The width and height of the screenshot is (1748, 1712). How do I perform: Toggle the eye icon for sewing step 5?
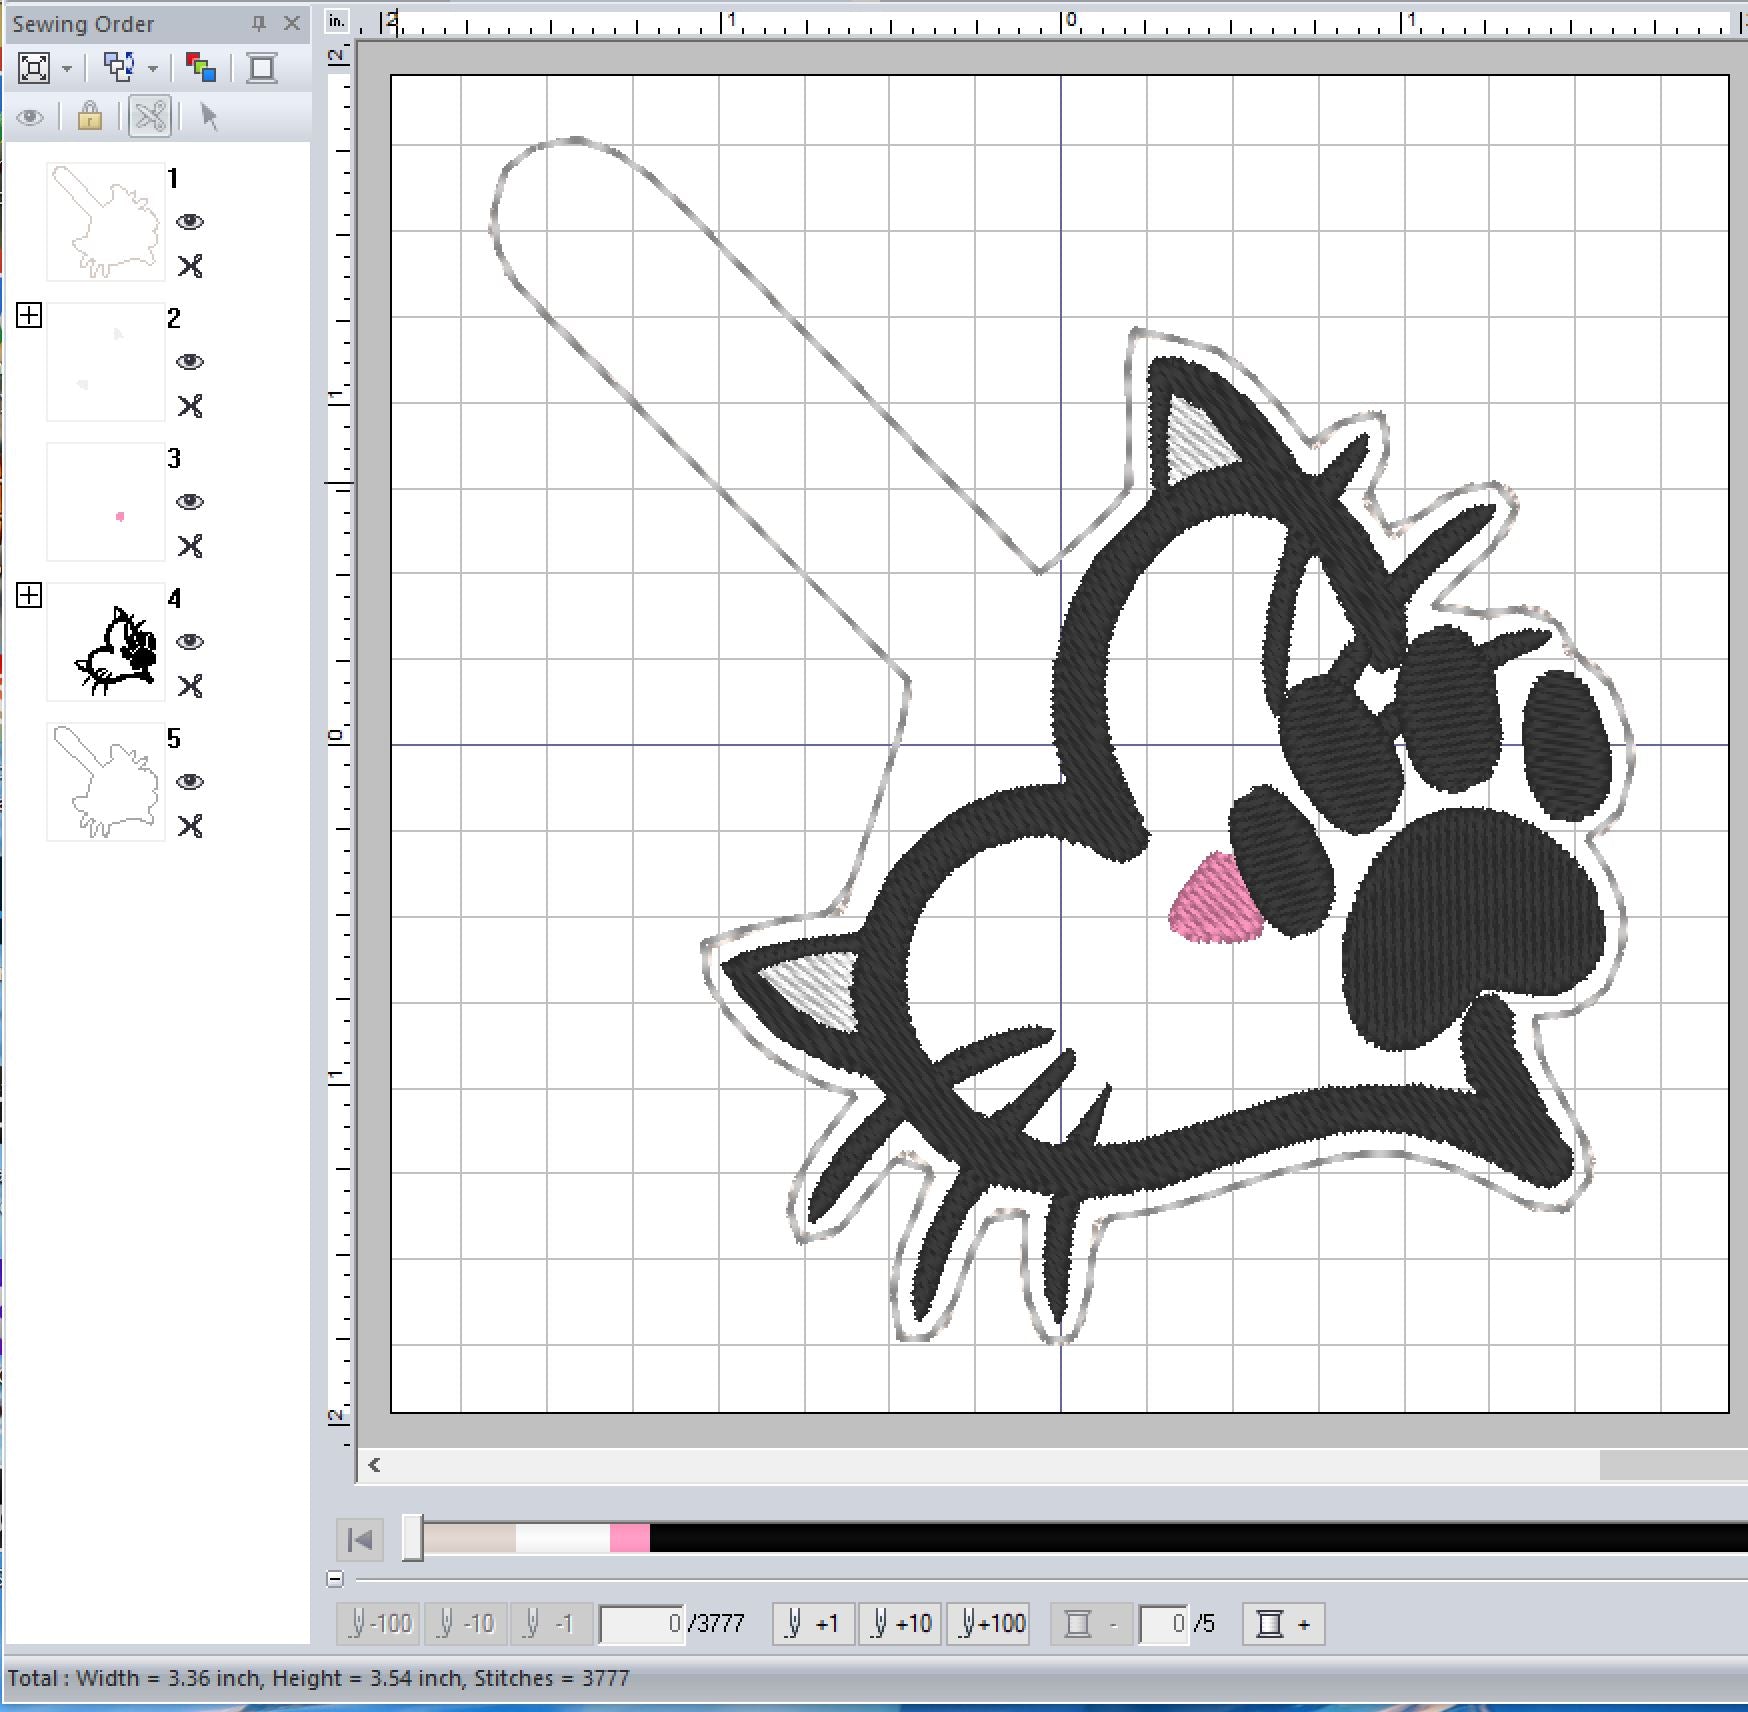pos(190,782)
